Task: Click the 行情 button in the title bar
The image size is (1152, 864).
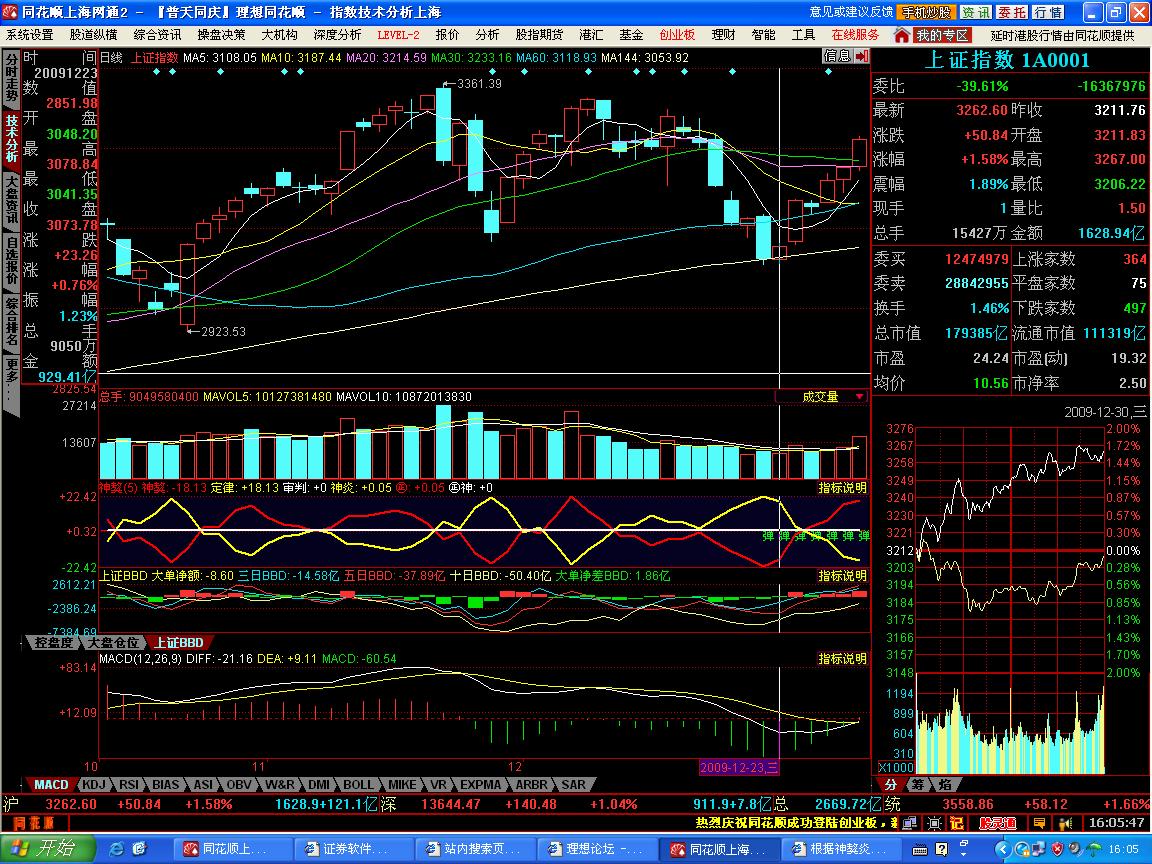Action: 1048,12
